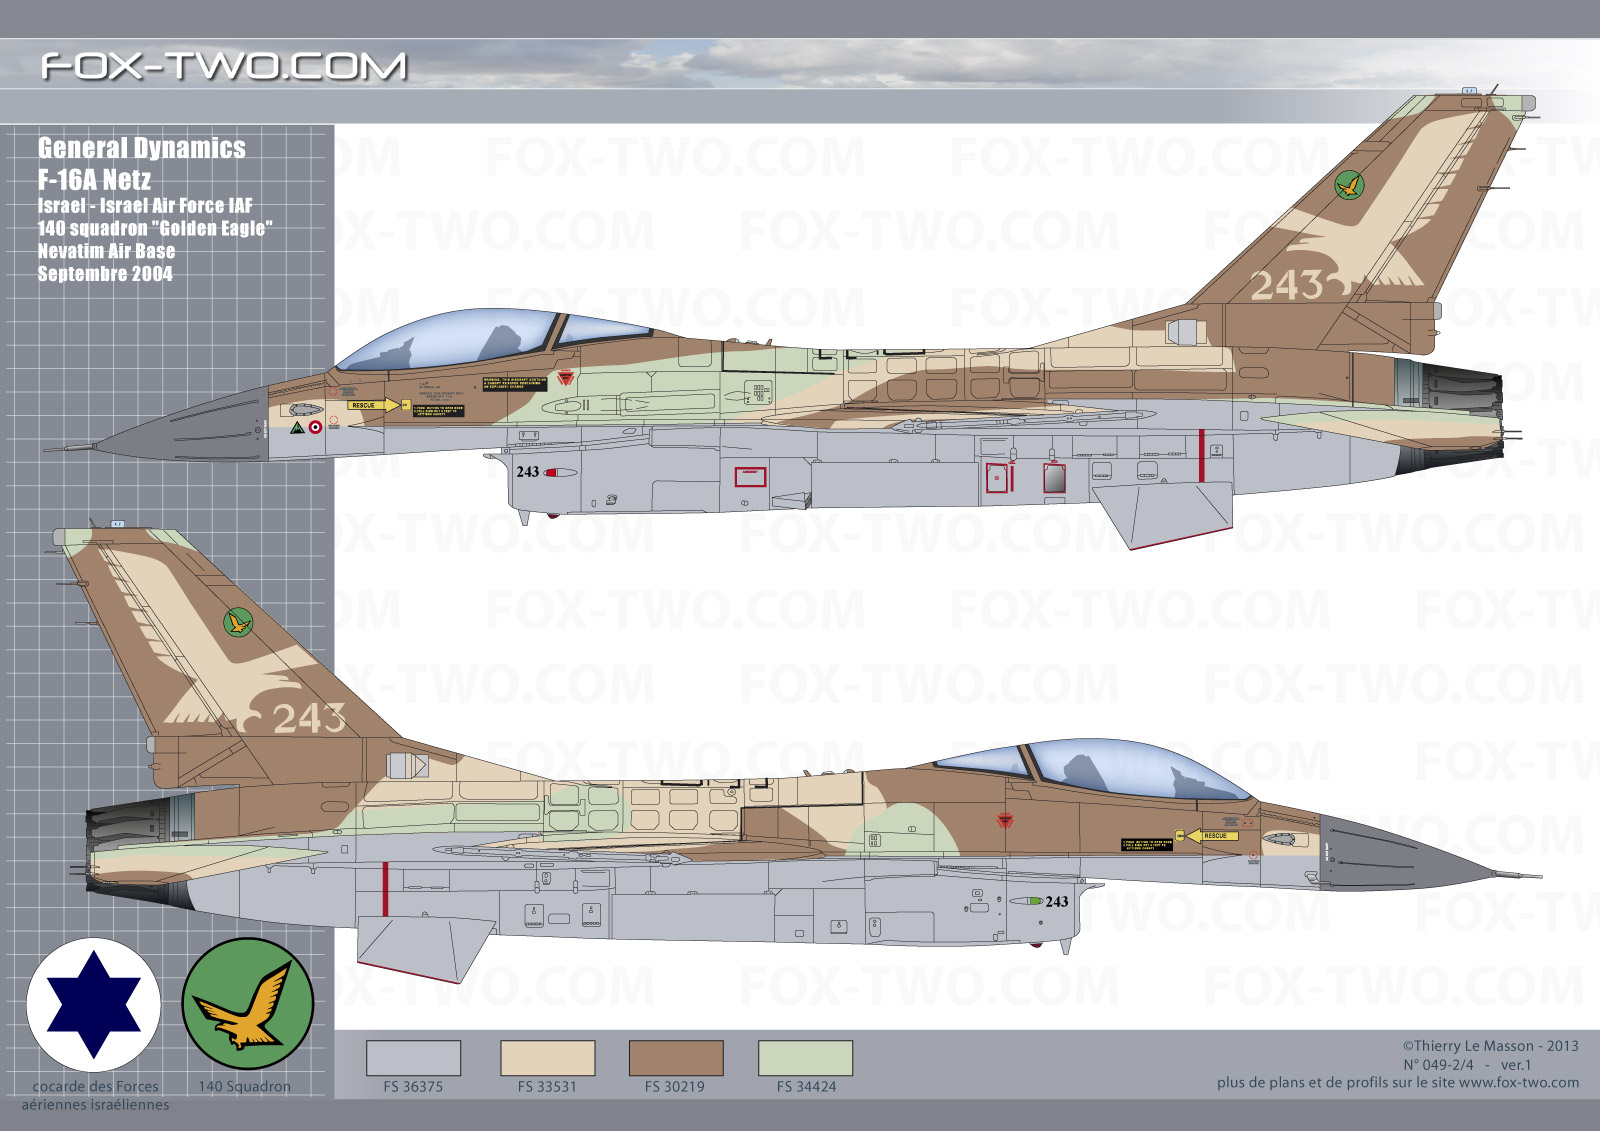Click the 140 Squadron golden eagle badge
Image resolution: width=1600 pixels, height=1131 pixels.
pos(248,1003)
